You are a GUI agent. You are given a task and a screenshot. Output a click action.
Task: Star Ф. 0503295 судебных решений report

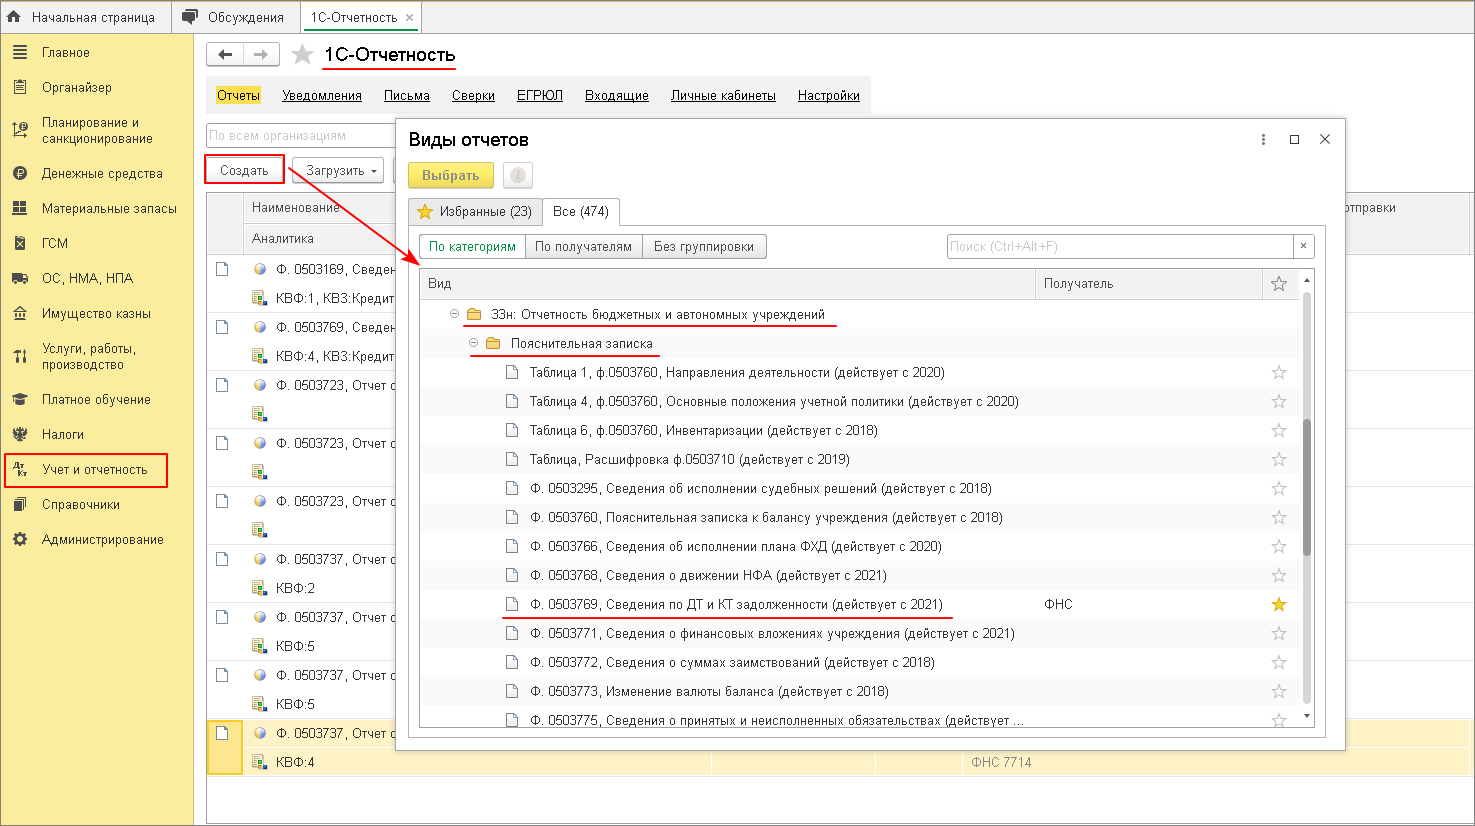pos(1278,488)
